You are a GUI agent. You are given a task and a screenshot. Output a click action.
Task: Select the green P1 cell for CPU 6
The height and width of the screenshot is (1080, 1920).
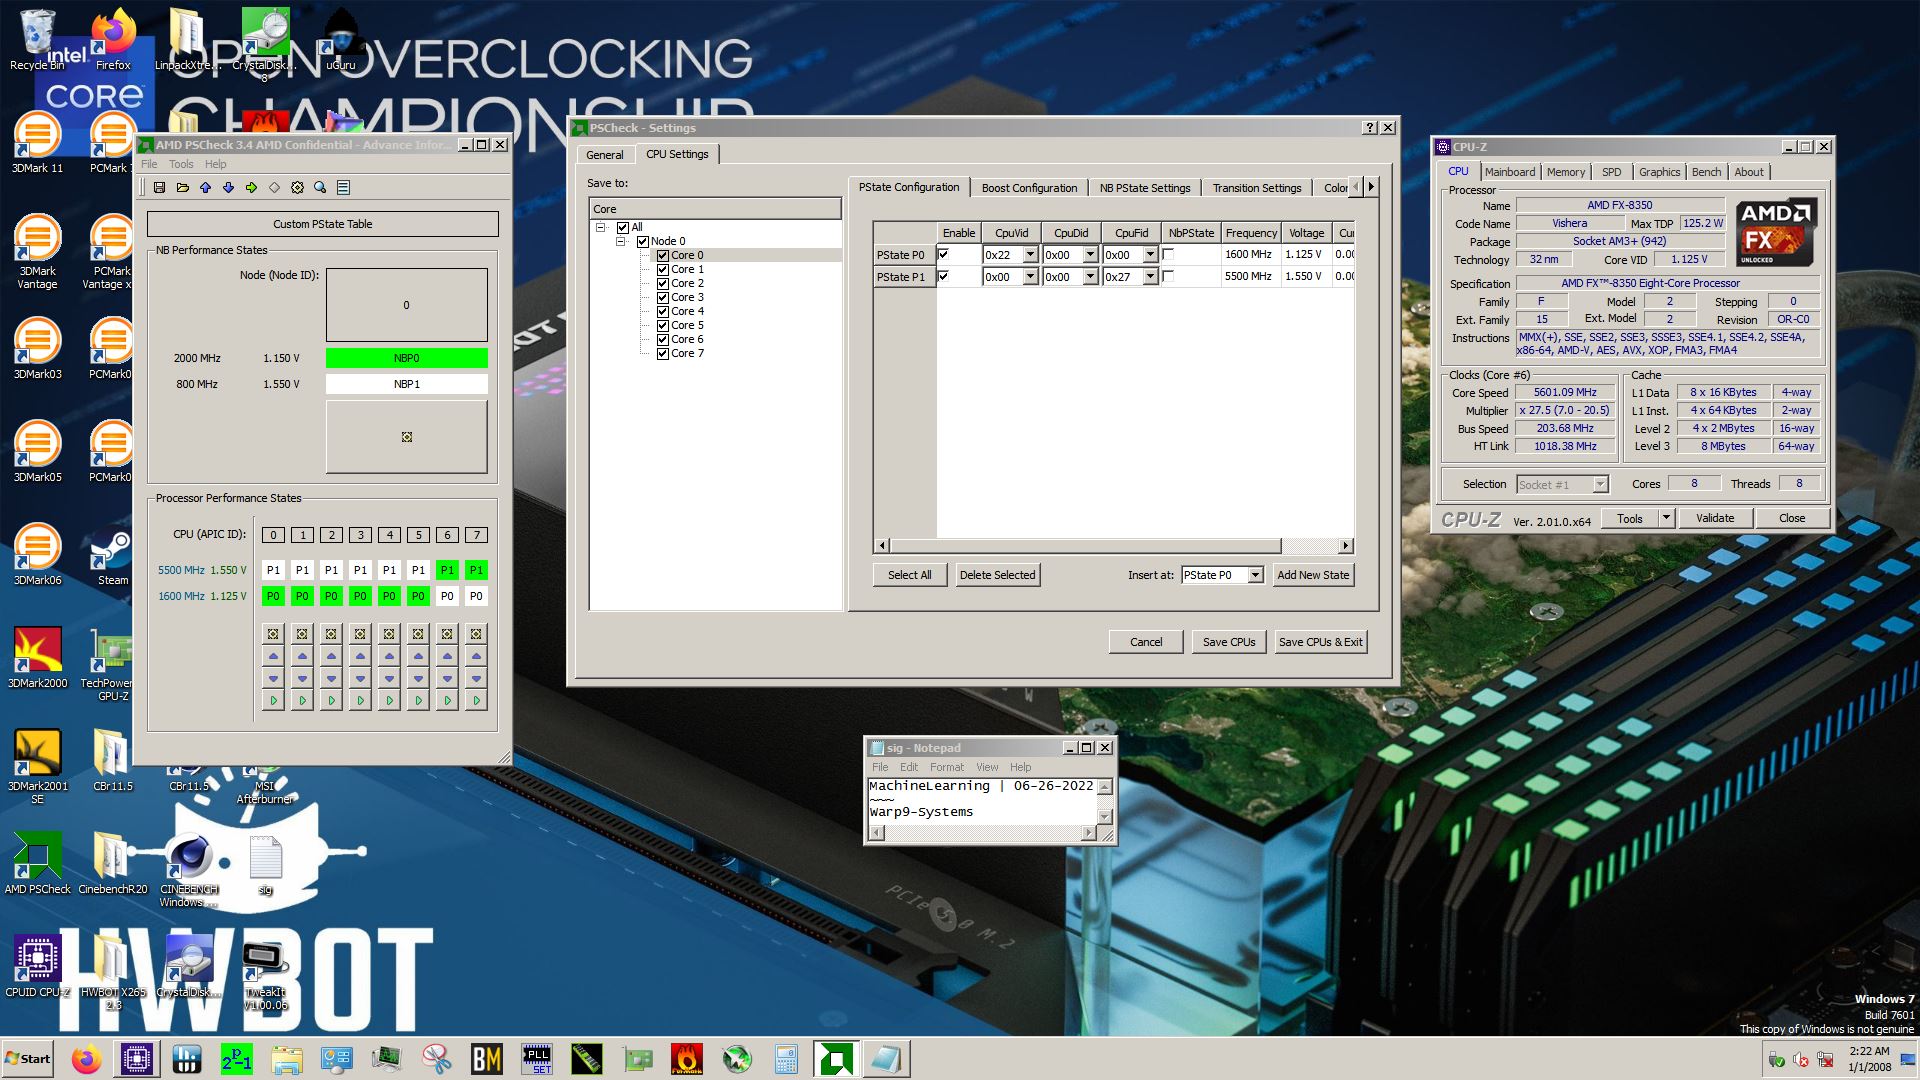click(447, 570)
